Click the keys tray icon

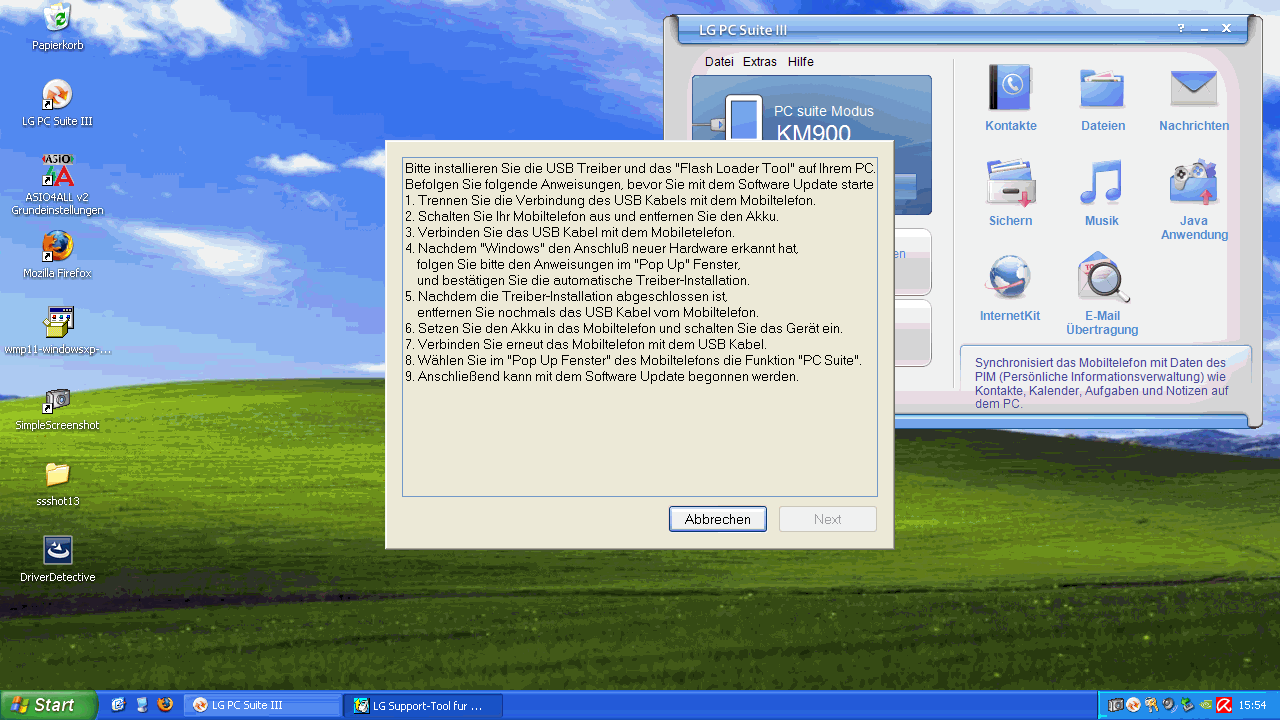[1151, 705]
